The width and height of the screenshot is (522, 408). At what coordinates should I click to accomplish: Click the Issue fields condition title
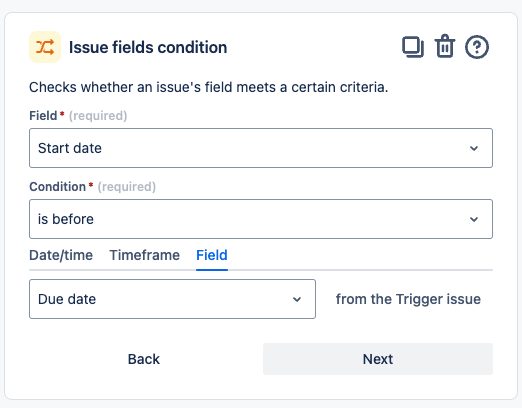pyautogui.click(x=148, y=47)
